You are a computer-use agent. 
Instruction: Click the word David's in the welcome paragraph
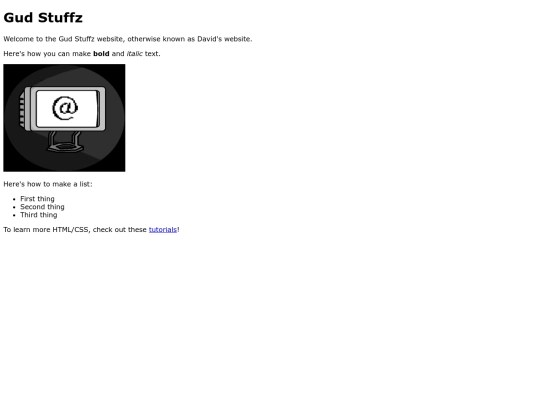[209, 39]
